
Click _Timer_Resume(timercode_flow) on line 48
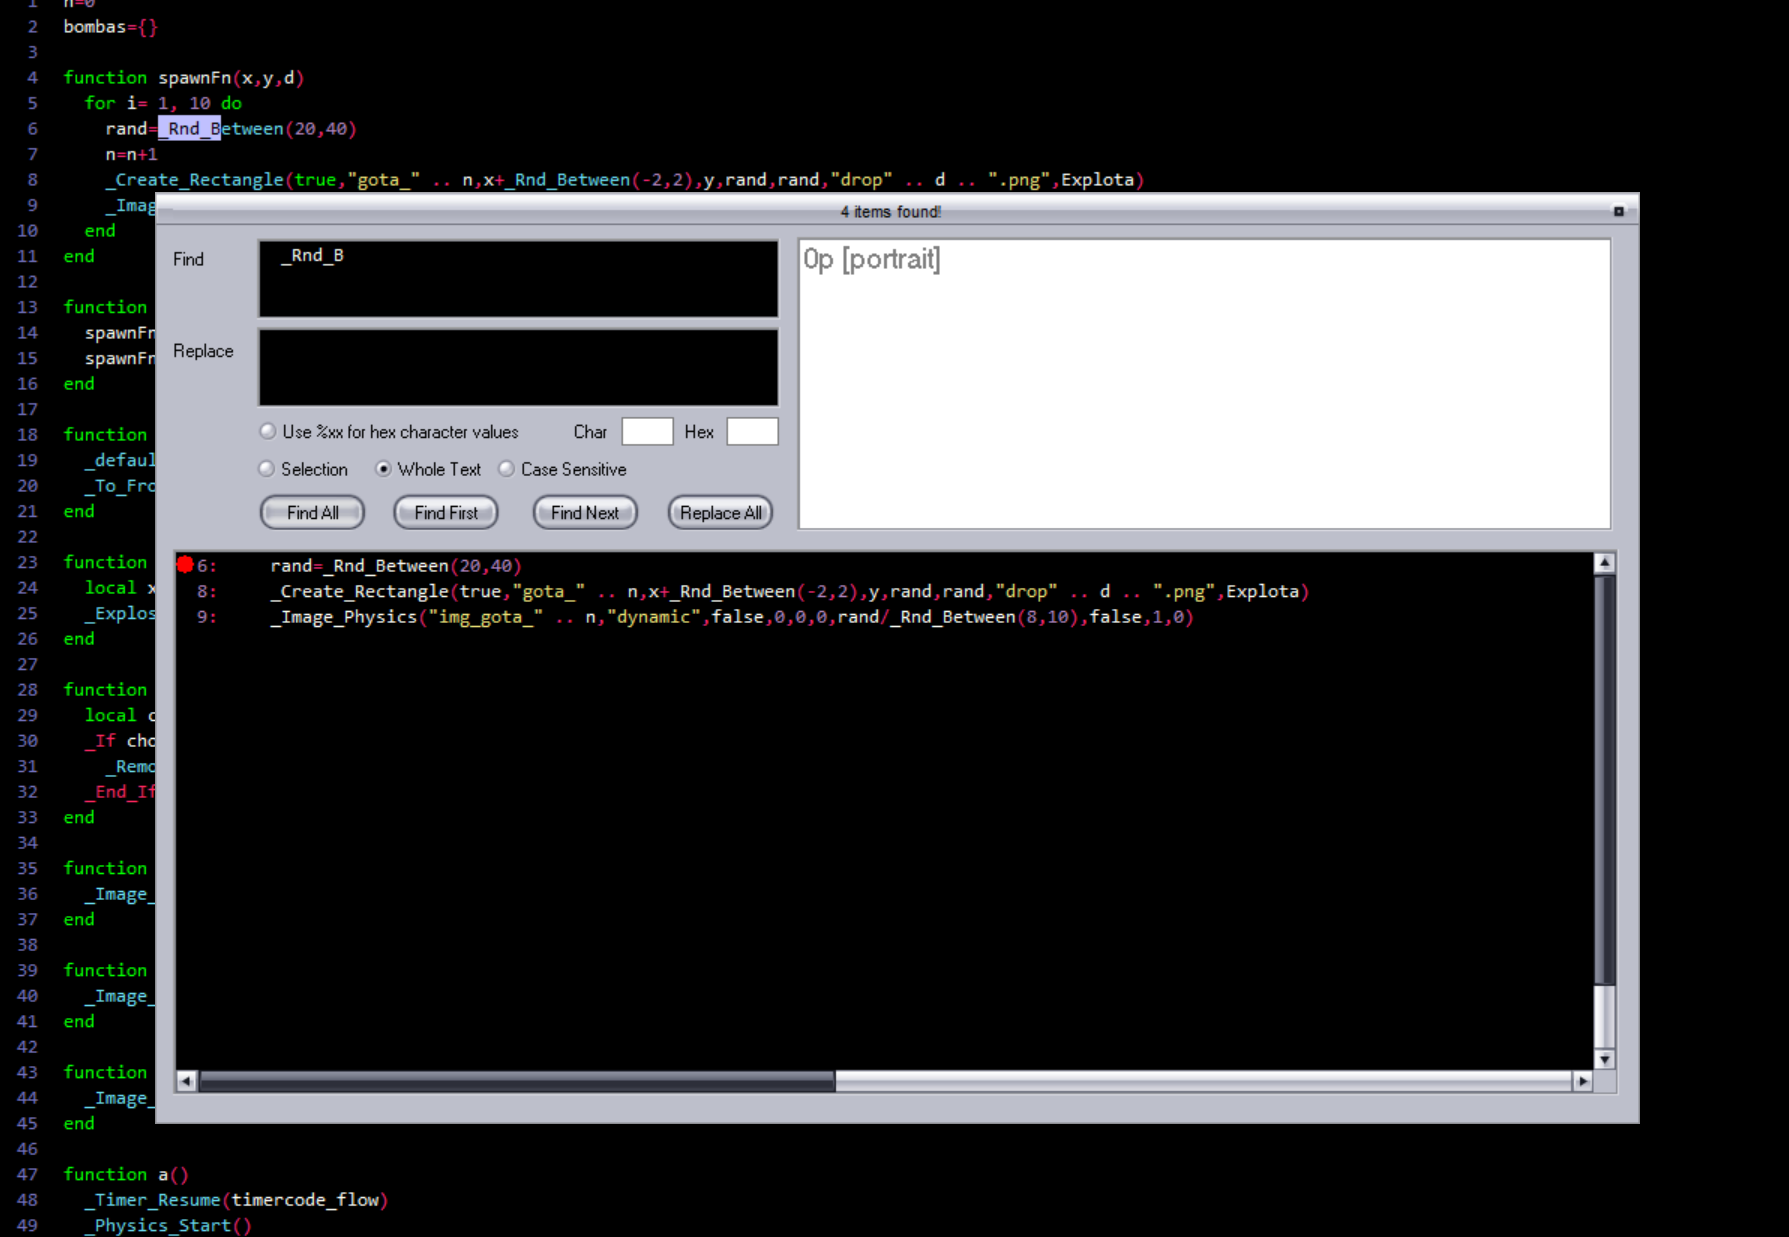pos(236,1200)
